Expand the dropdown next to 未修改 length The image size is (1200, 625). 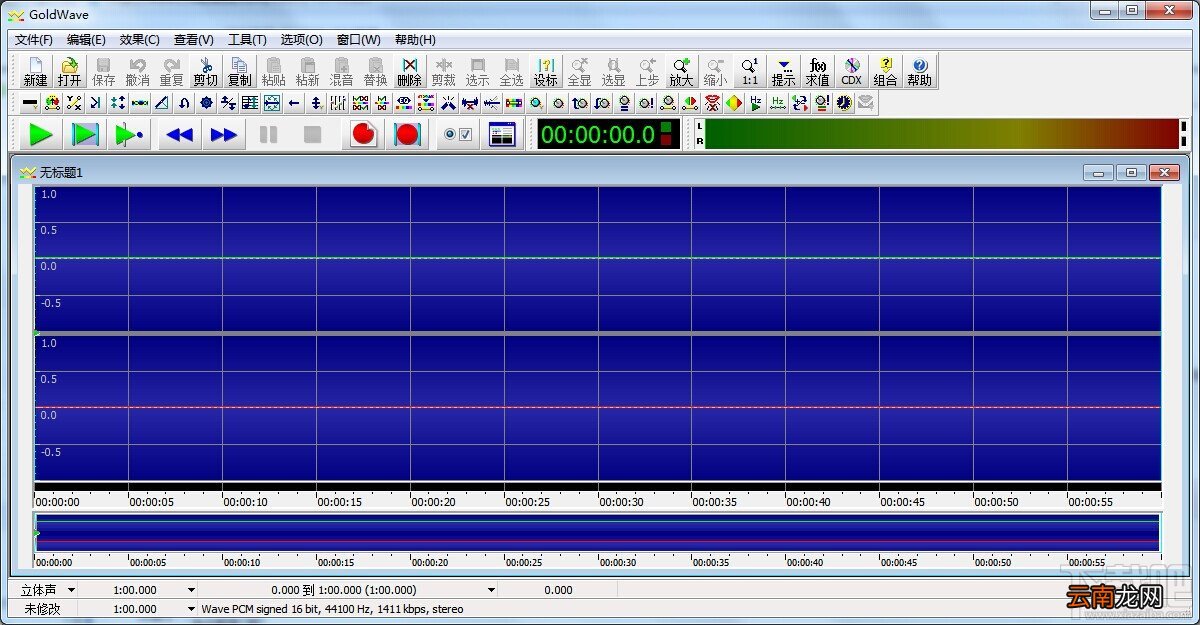191,608
